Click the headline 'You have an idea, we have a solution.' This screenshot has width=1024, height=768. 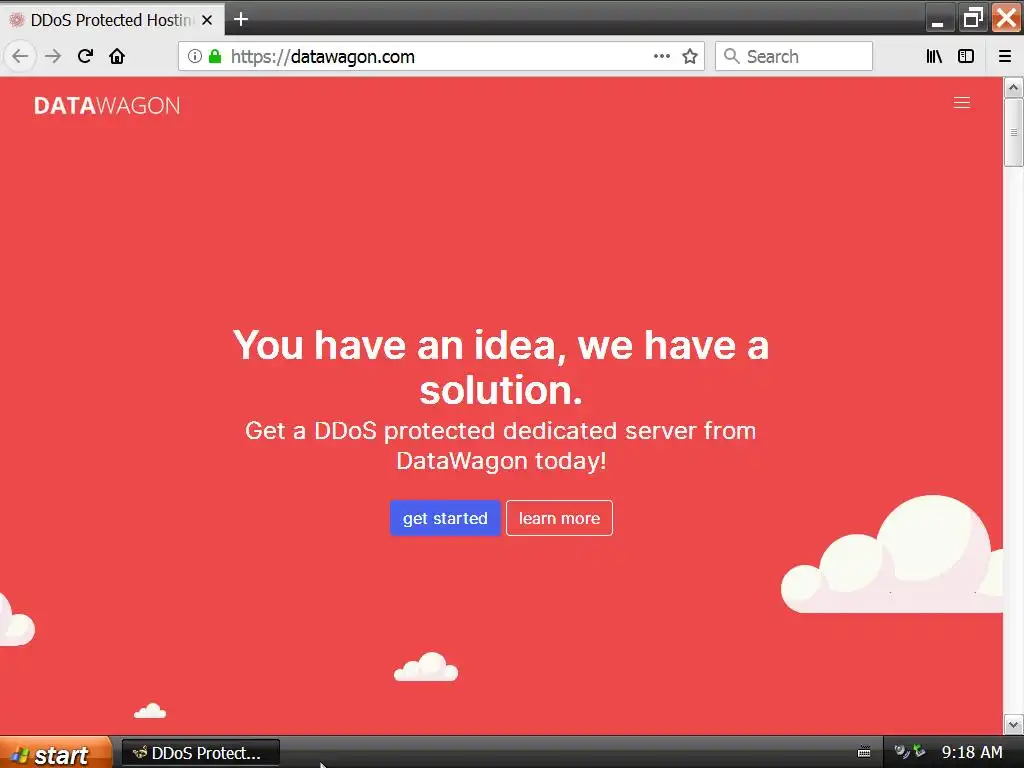tap(501, 367)
